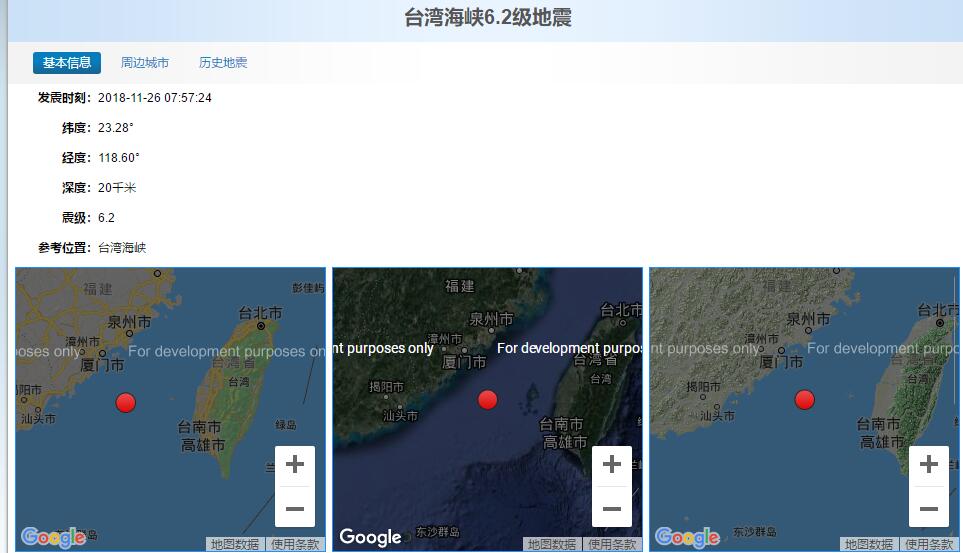Zoom in on the middle satellite map
The height and width of the screenshot is (553, 963).
611,465
